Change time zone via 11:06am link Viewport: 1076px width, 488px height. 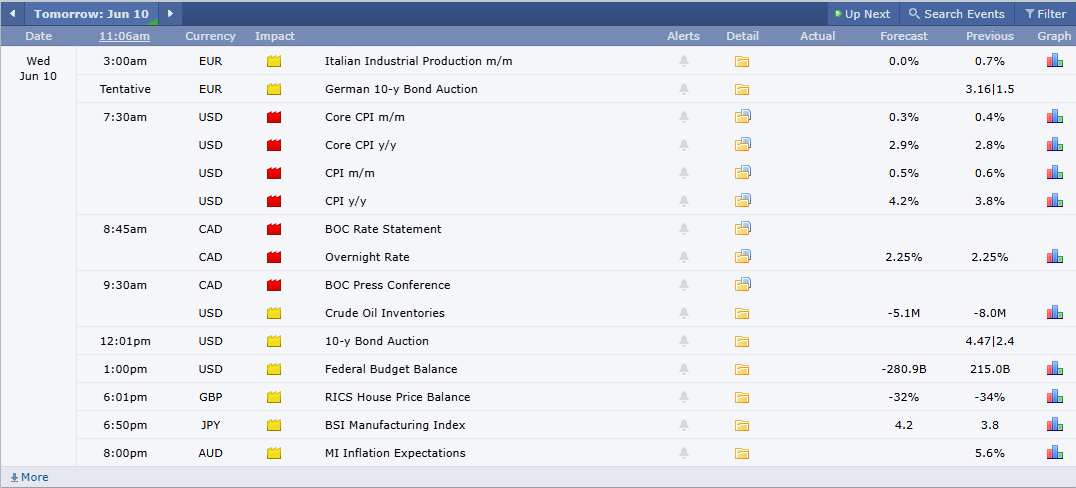tap(124, 36)
